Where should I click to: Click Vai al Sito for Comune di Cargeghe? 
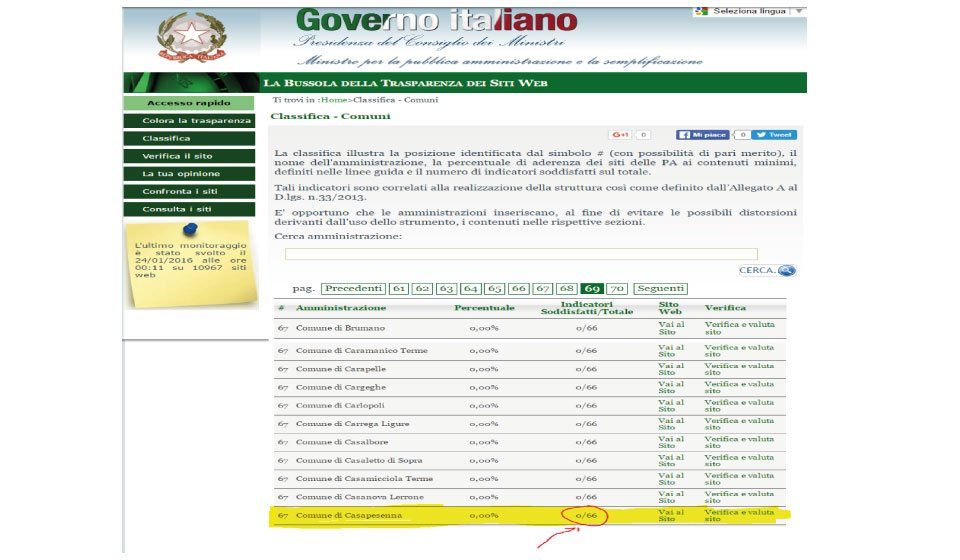671,387
